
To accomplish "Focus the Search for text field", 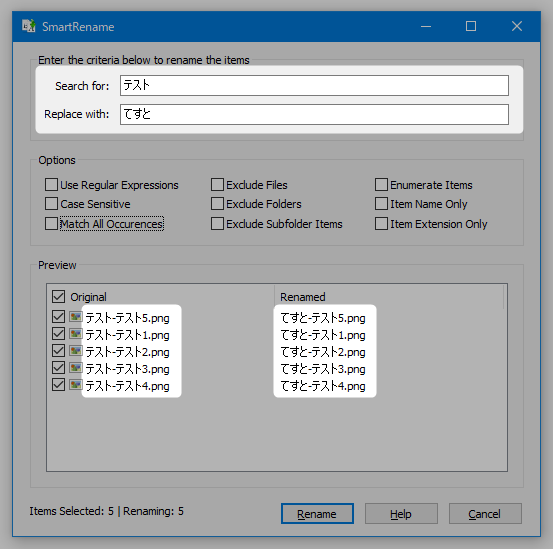I will (x=314, y=85).
